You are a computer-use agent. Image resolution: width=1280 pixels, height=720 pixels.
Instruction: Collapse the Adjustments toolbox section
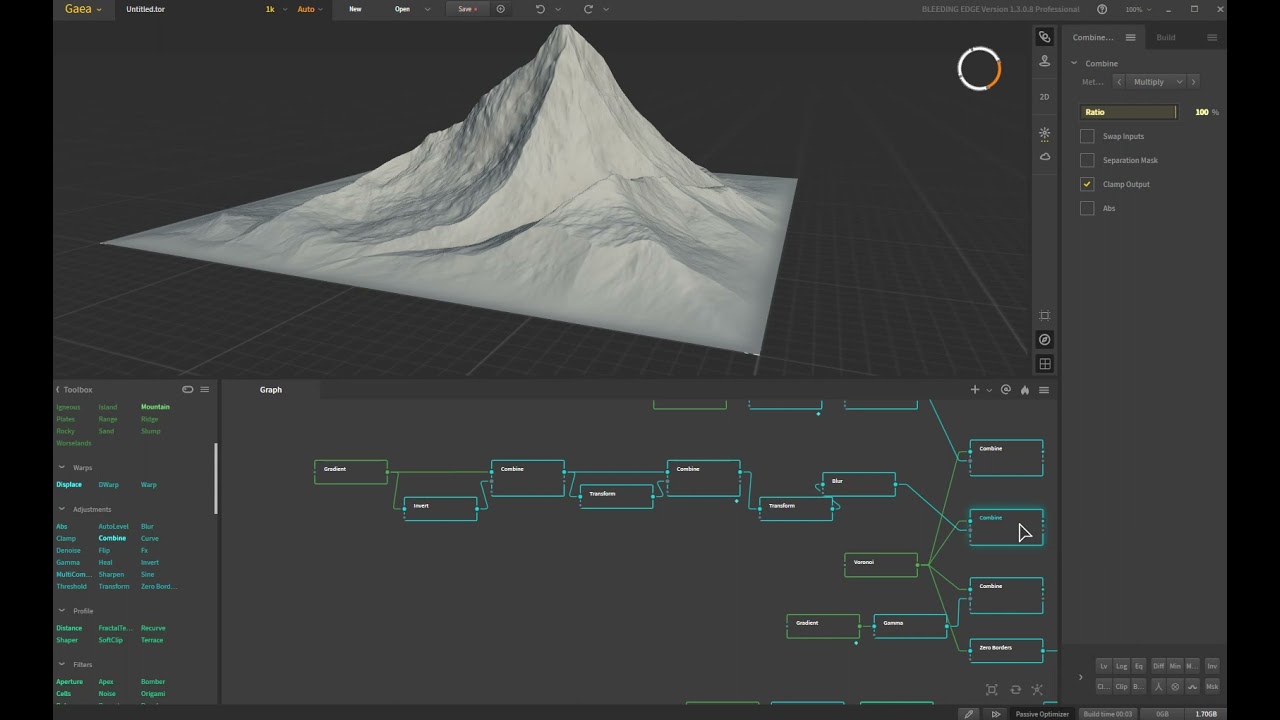[x=62, y=509]
